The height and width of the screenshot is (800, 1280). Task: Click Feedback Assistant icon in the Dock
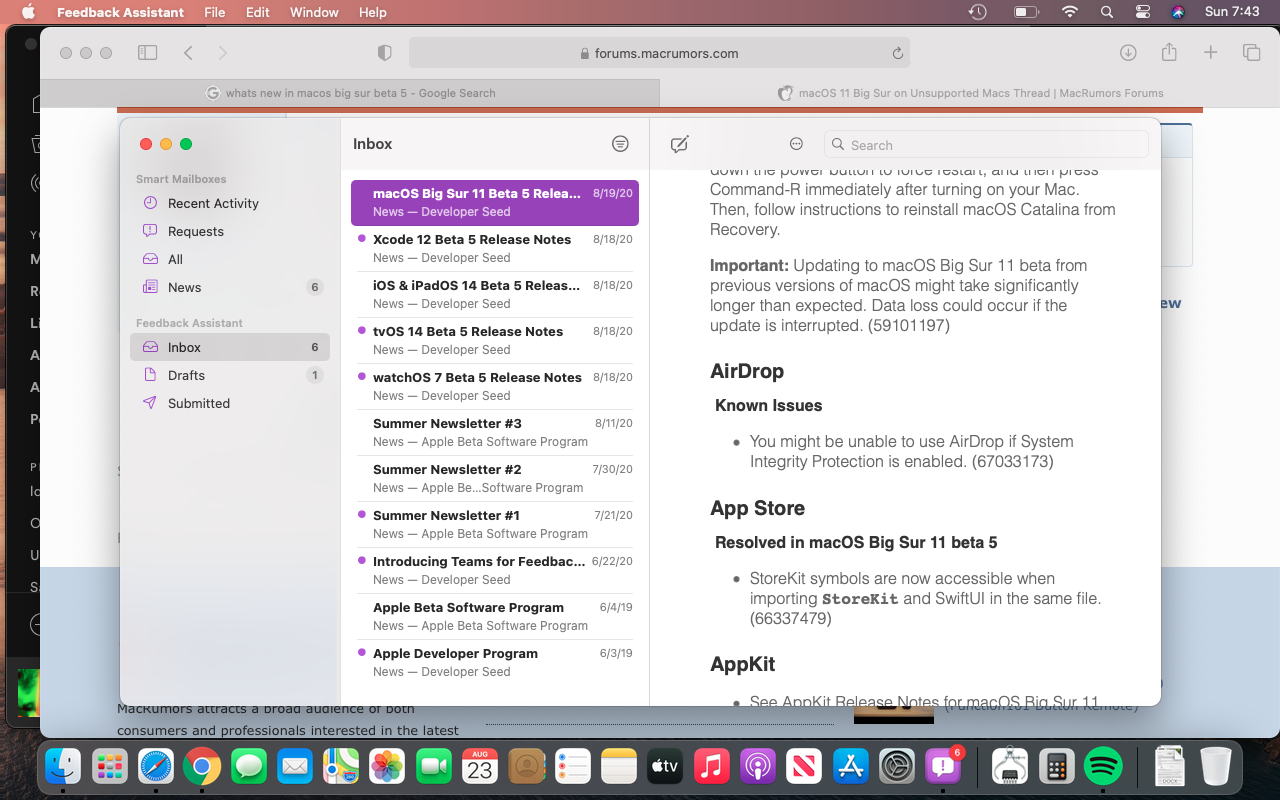pos(943,767)
